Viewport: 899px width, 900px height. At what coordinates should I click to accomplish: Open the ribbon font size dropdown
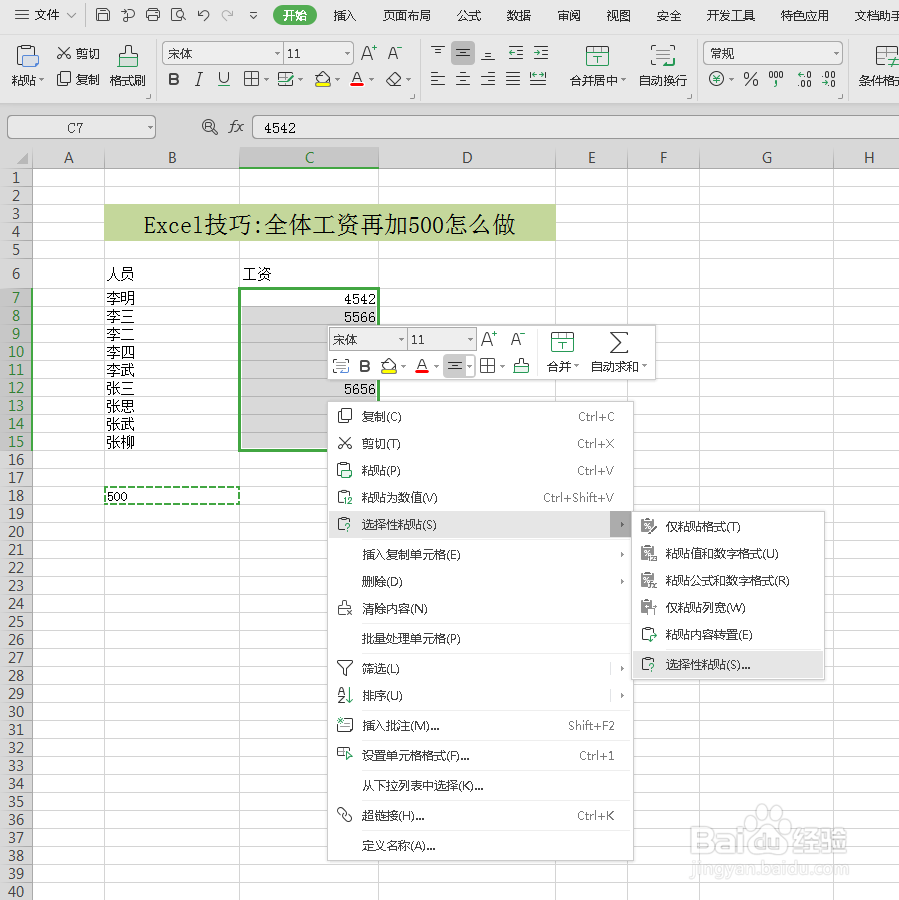point(347,53)
